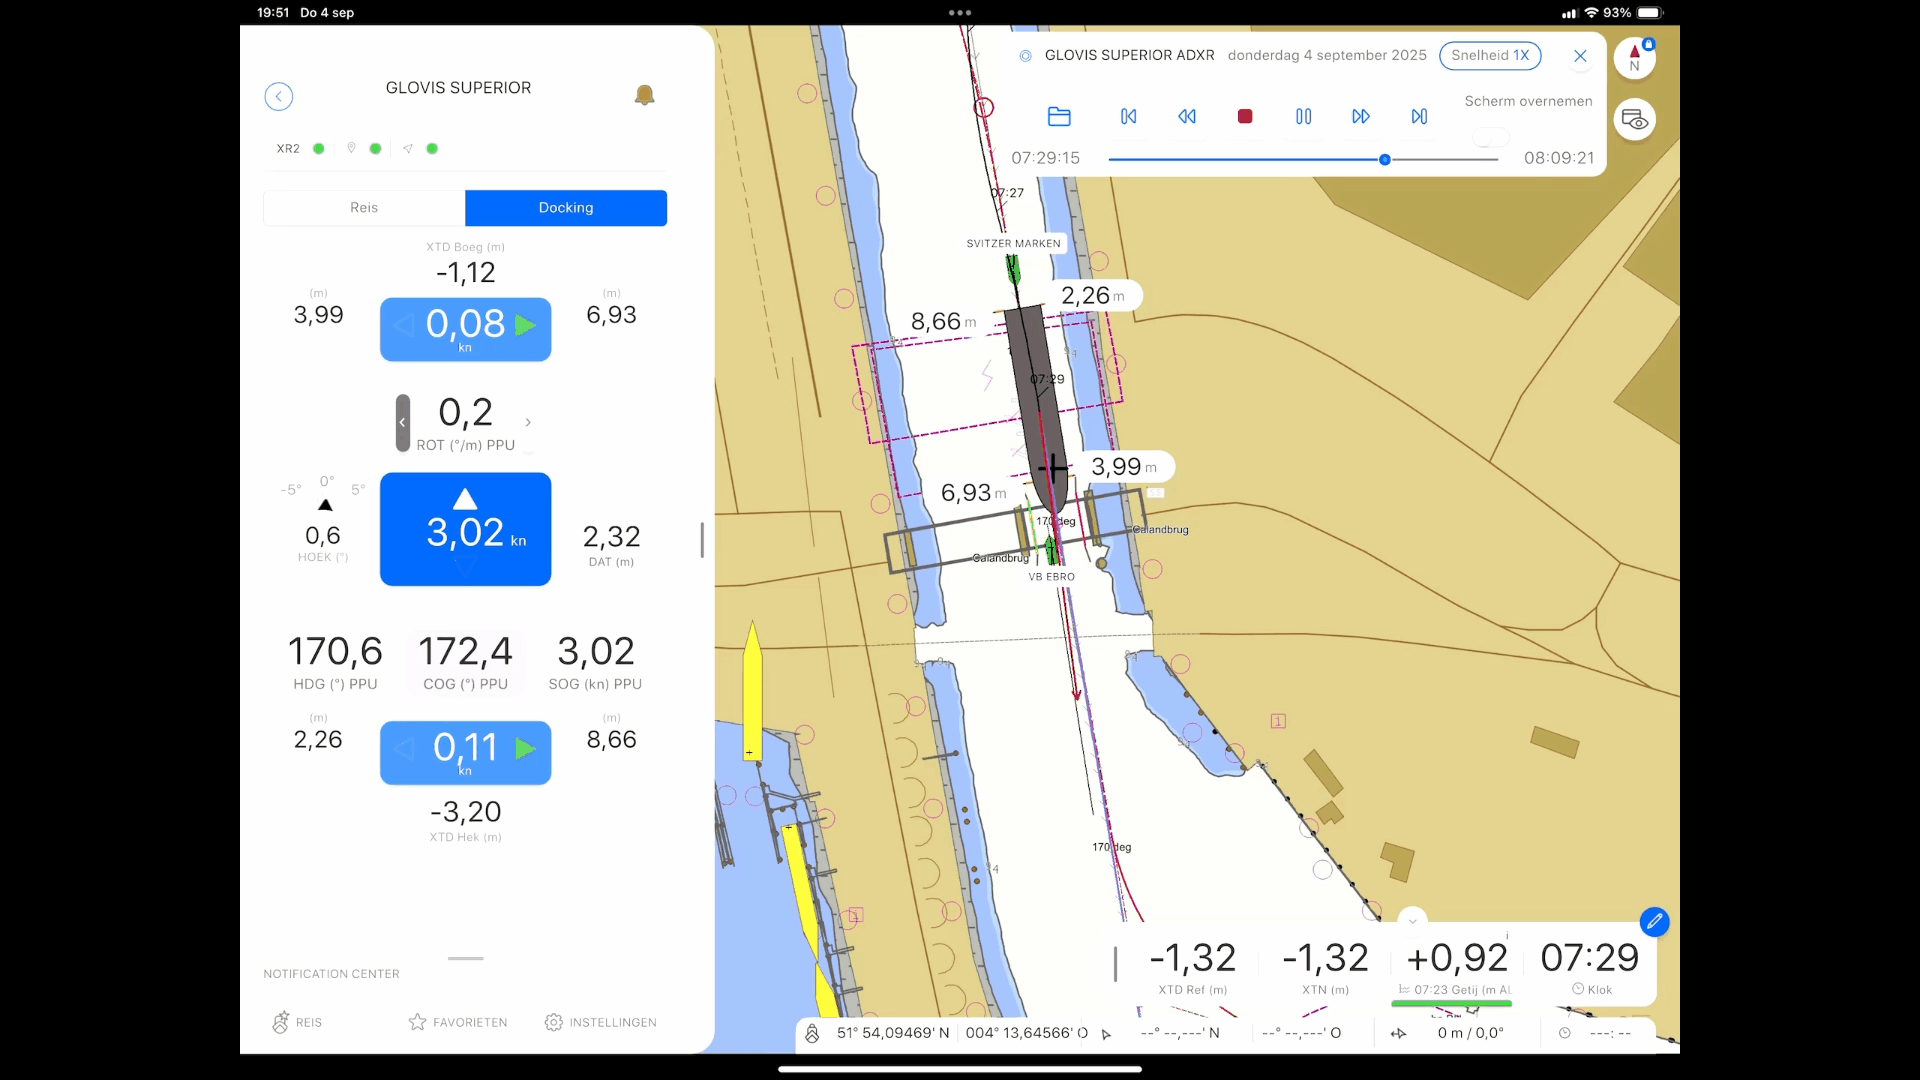Skip to start of replay
Image resolution: width=1920 pixels, height=1080 pixels.
pos(1128,117)
